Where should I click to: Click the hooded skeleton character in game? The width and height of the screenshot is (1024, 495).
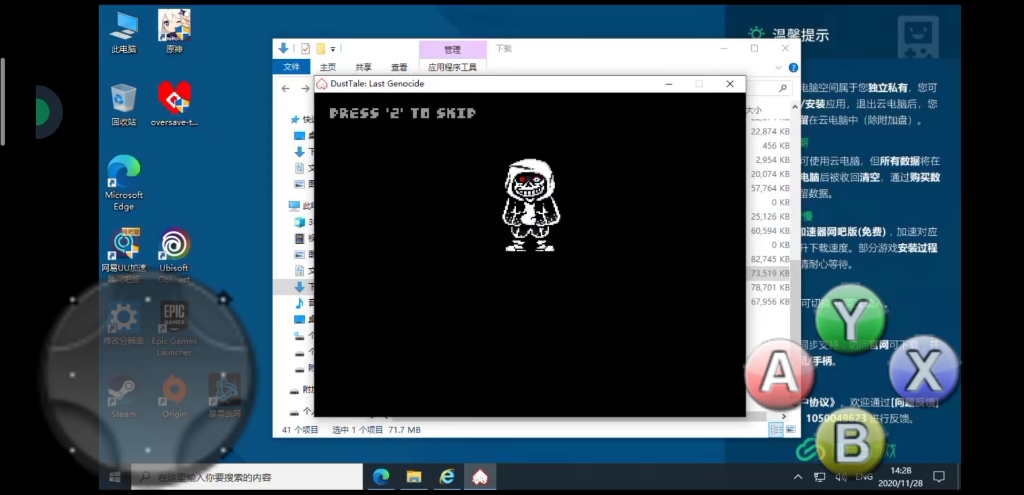click(530, 206)
